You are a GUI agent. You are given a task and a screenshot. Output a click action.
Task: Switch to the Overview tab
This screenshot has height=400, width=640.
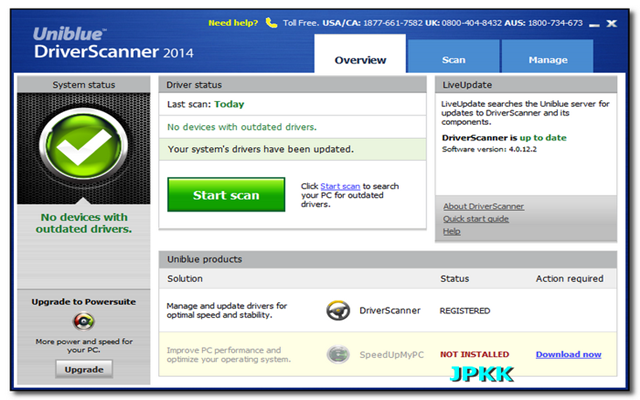[360, 54]
